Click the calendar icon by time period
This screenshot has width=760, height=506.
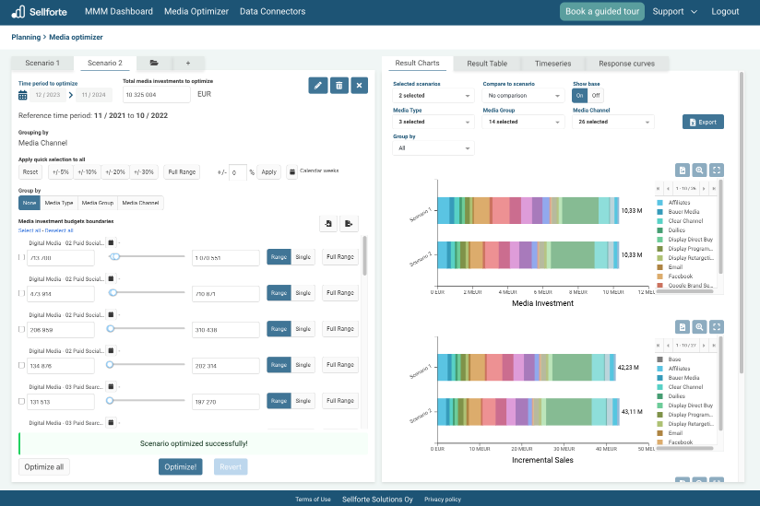tap(23, 95)
